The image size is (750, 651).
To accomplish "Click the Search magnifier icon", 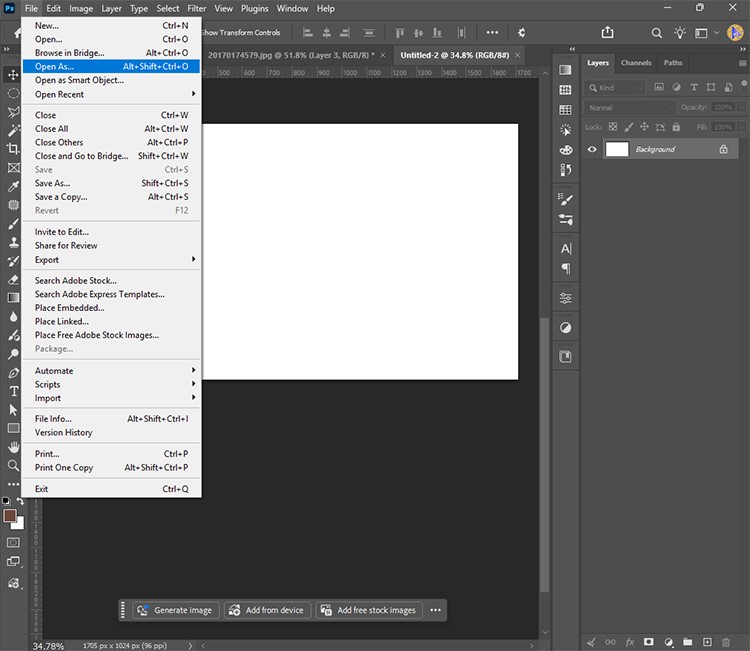I will (657, 33).
